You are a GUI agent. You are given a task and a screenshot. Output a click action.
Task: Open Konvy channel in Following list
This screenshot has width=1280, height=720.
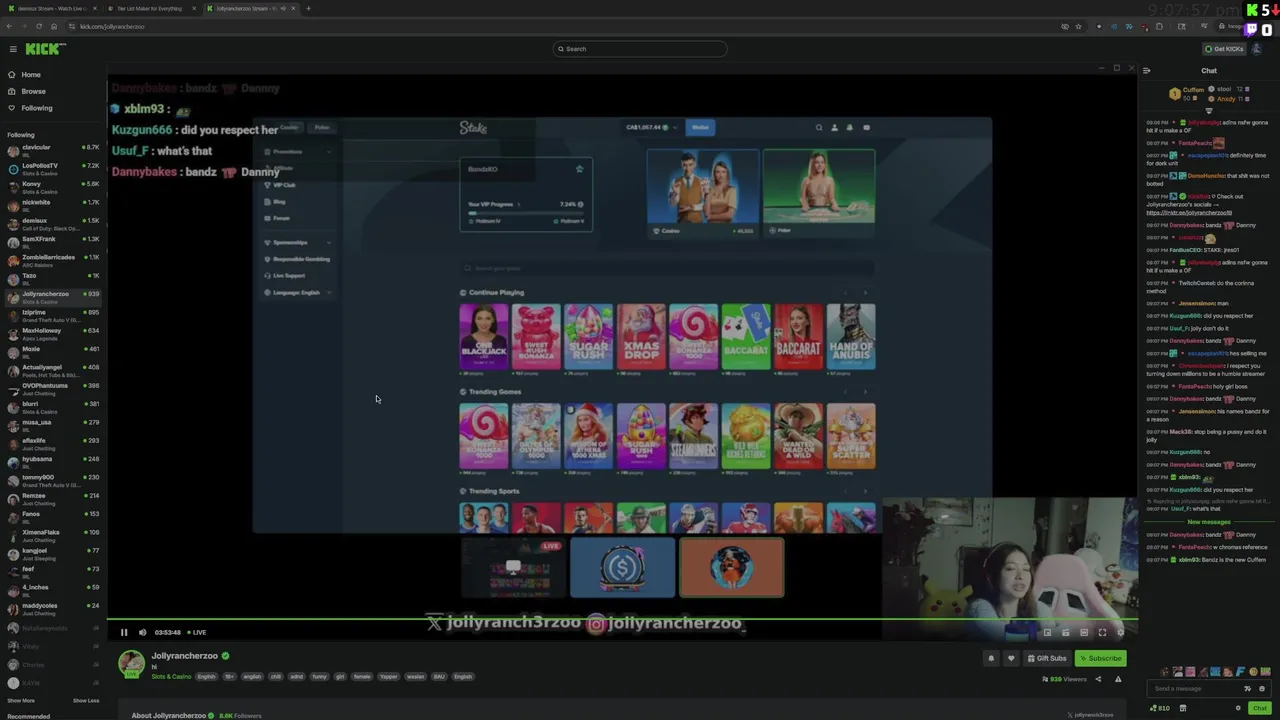54,187
